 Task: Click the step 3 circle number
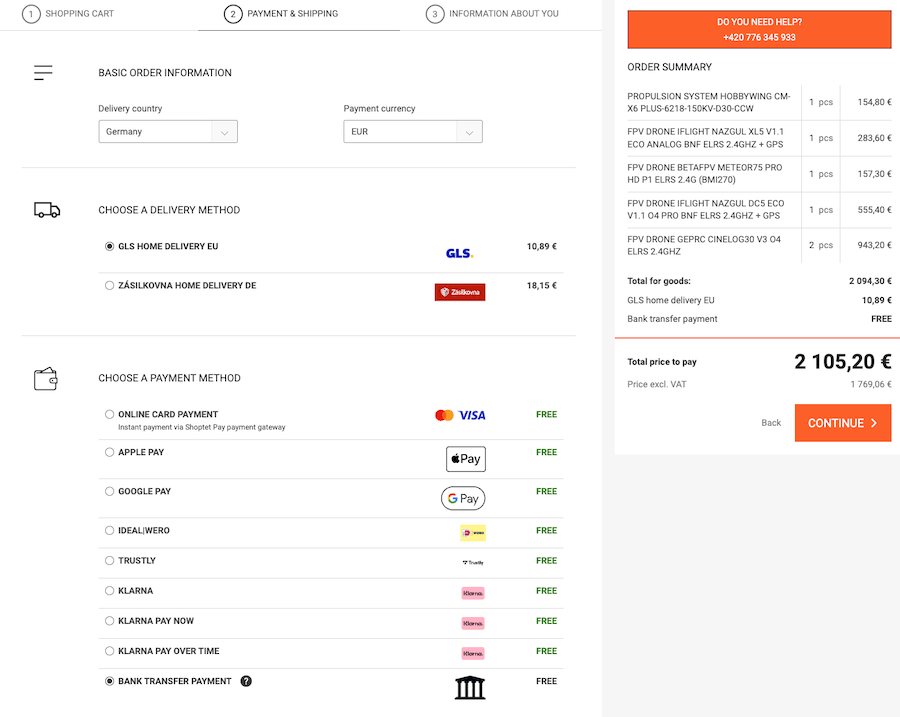point(435,14)
